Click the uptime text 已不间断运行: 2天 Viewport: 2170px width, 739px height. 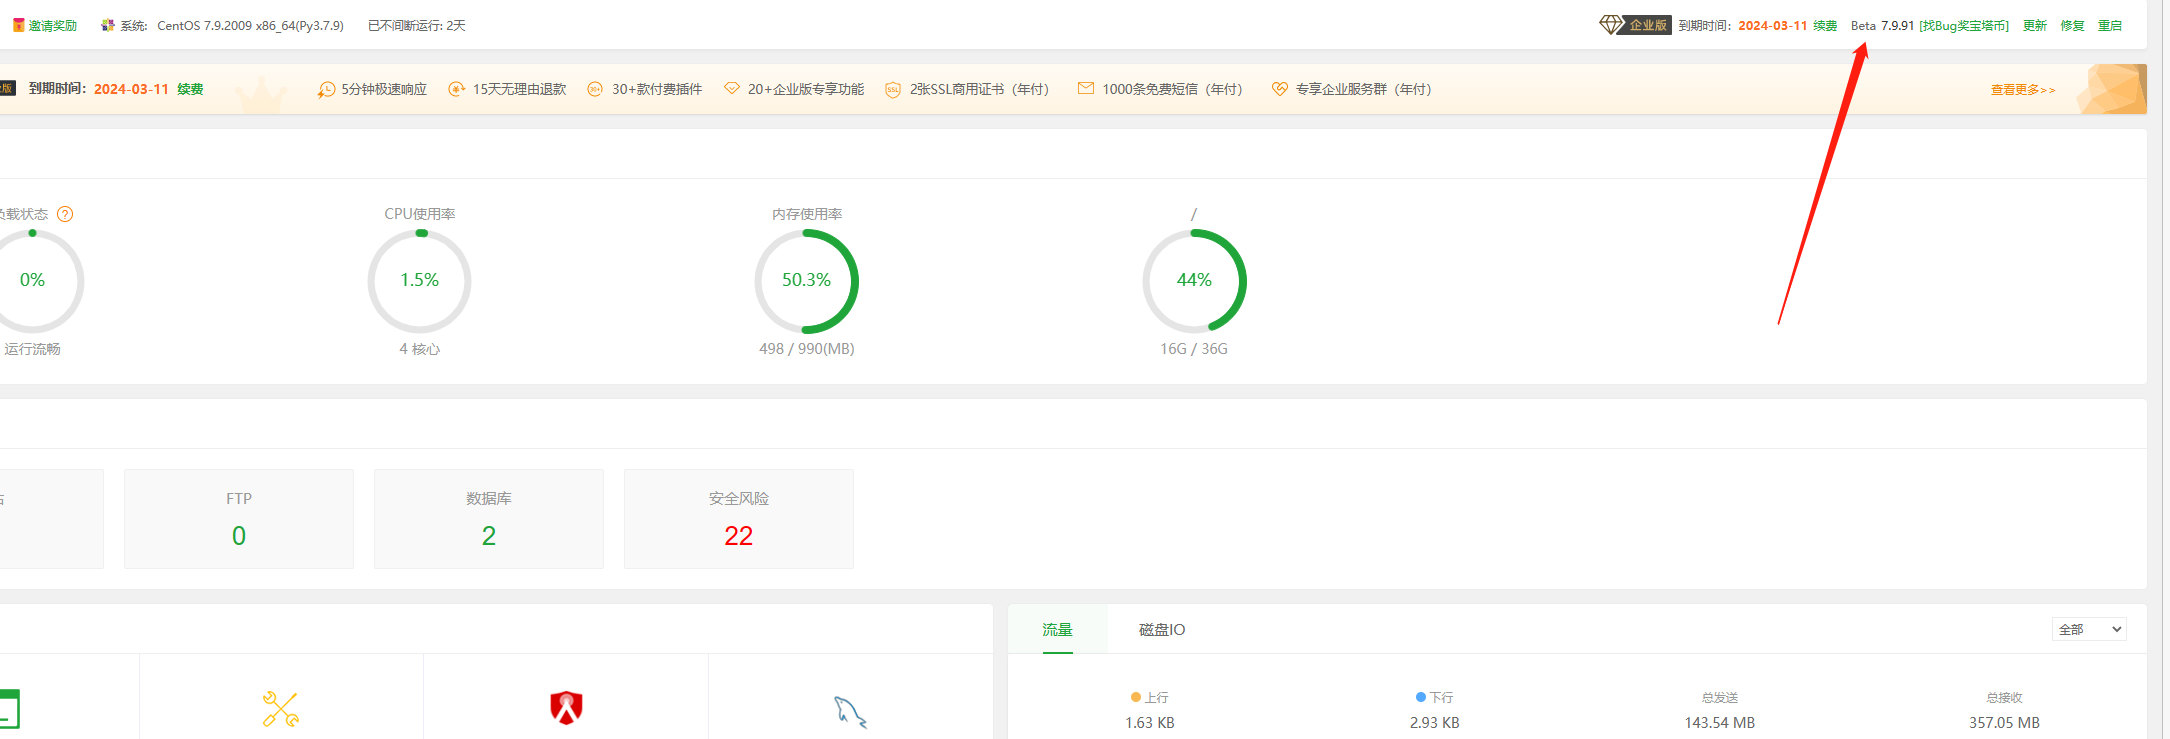coord(417,25)
